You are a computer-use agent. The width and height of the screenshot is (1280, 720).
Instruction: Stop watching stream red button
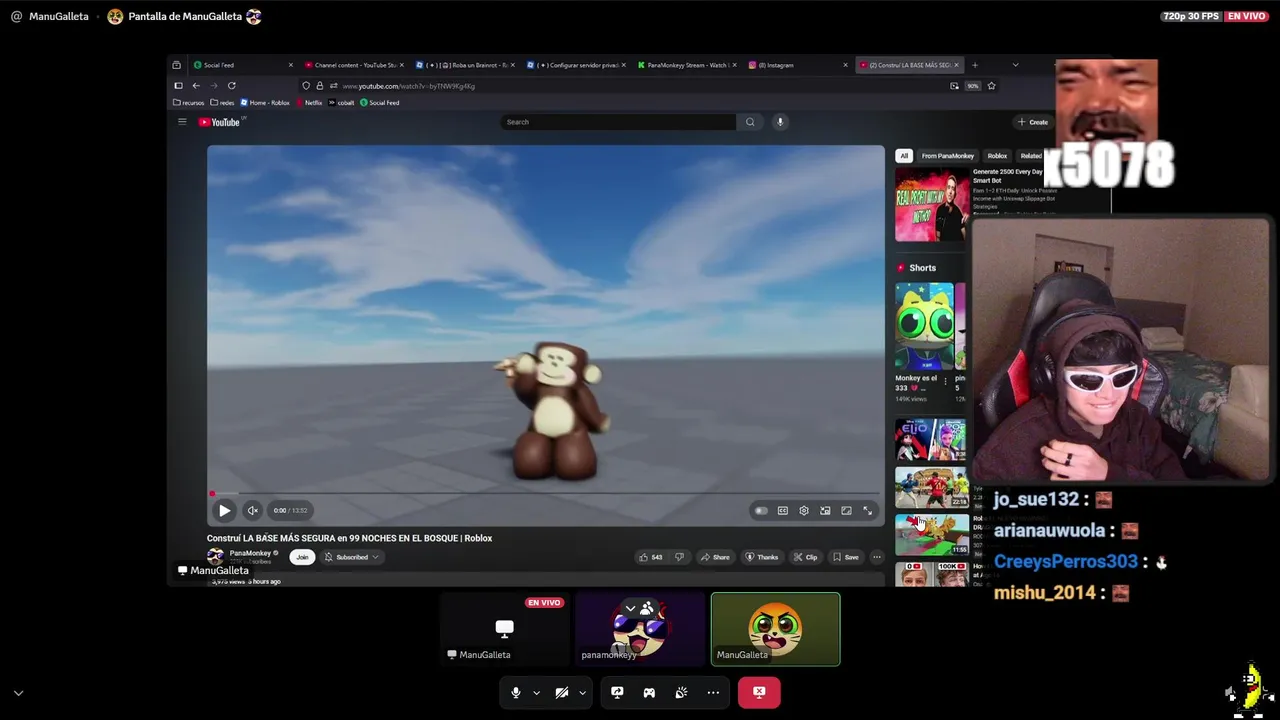click(x=759, y=692)
